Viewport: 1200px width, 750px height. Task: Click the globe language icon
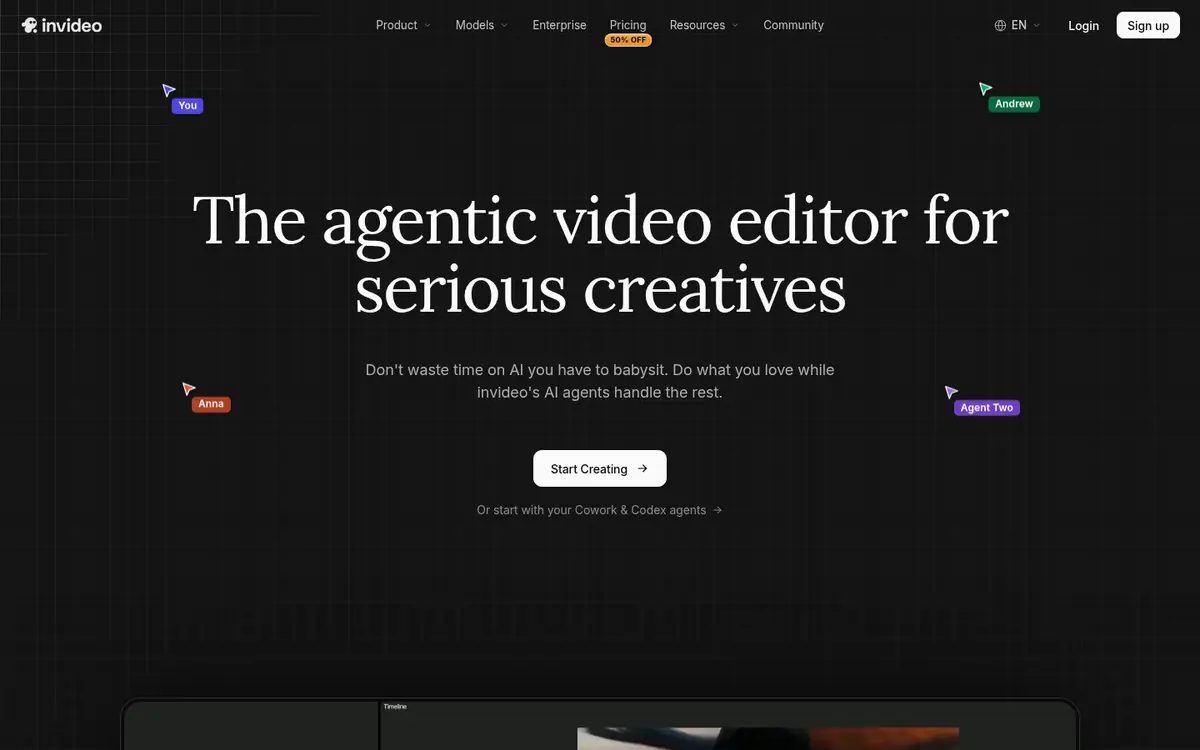(x=1000, y=25)
